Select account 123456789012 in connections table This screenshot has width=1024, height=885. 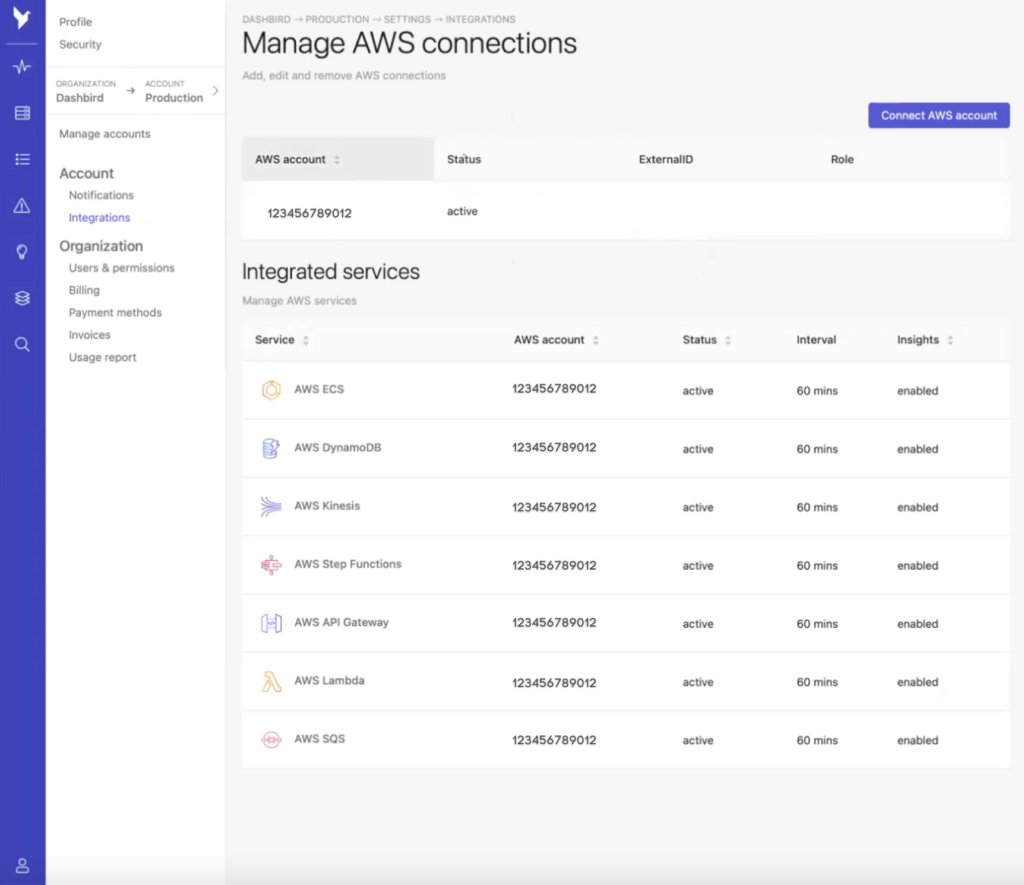point(310,214)
